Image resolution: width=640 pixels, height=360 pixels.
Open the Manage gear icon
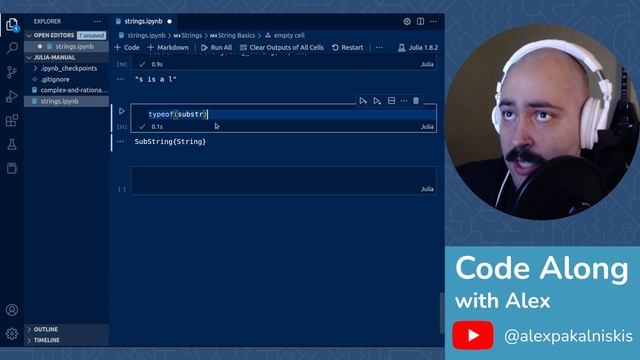[12, 334]
